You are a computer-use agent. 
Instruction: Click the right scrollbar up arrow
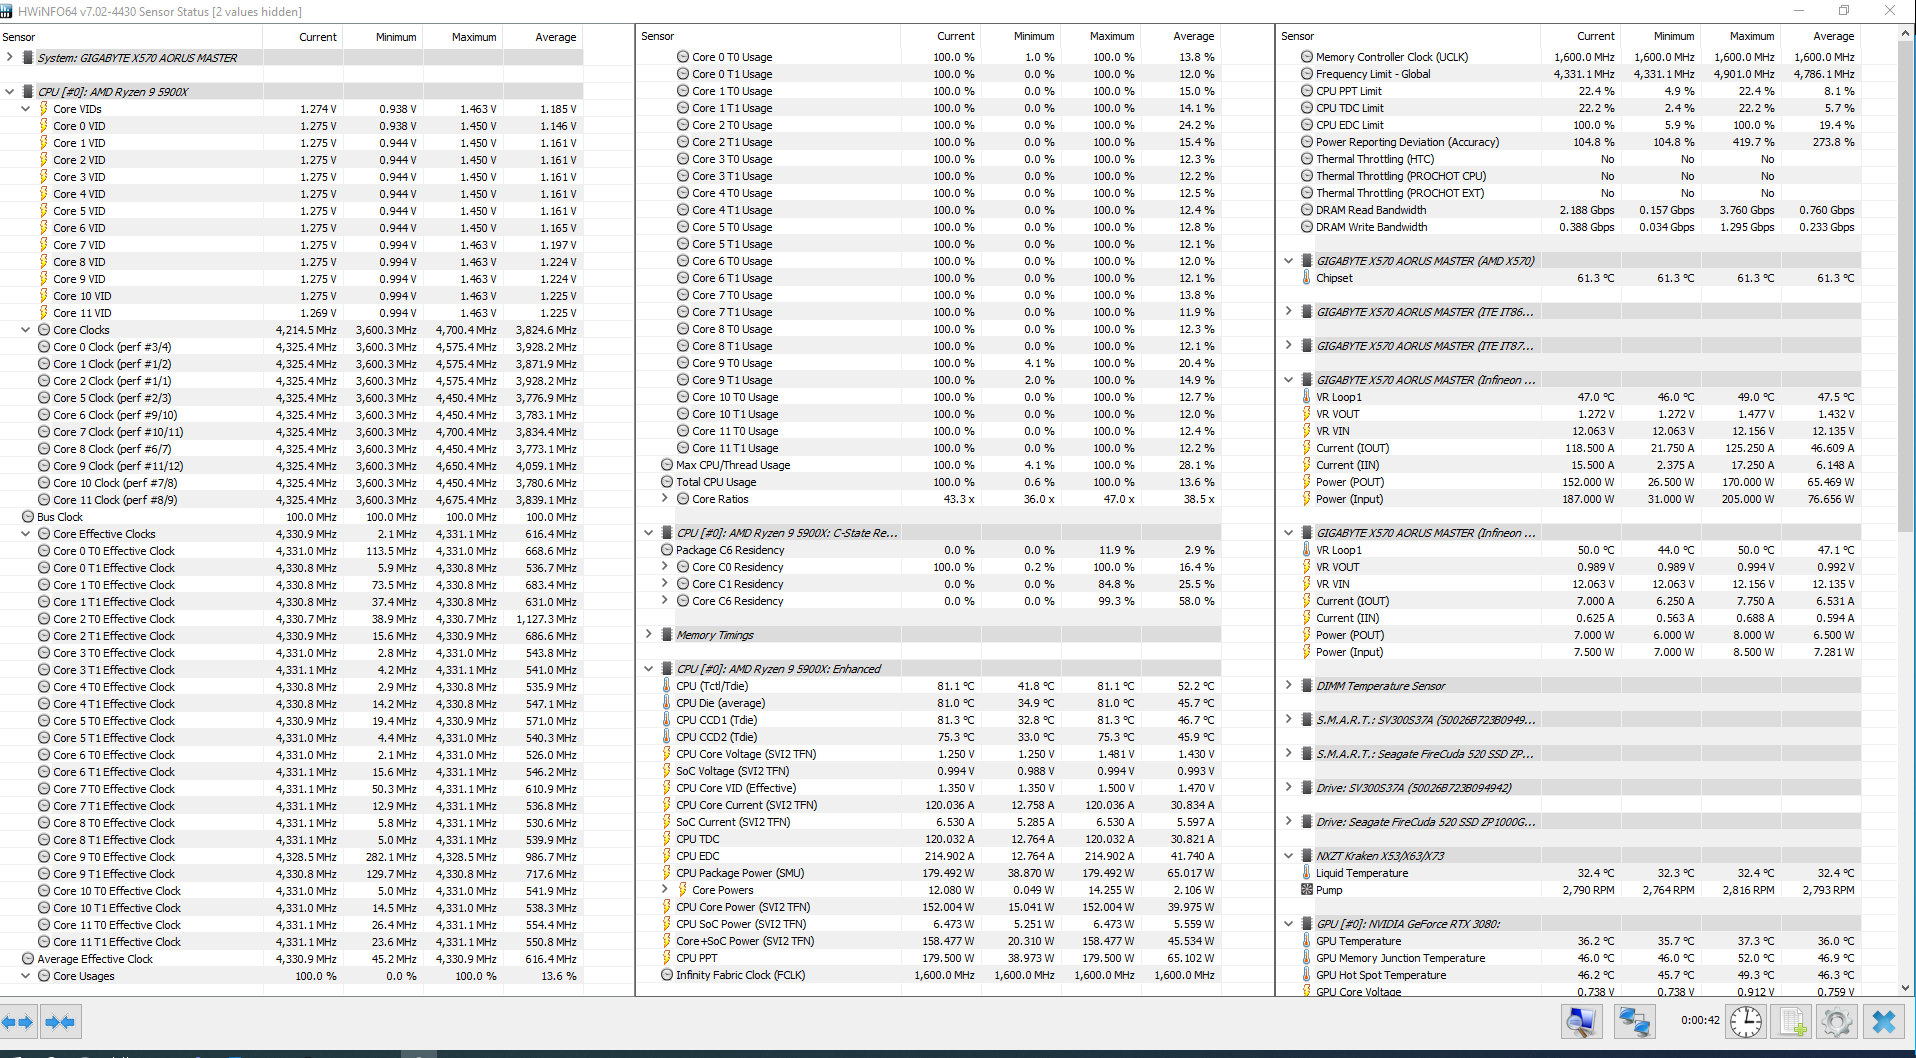coord(1905,33)
